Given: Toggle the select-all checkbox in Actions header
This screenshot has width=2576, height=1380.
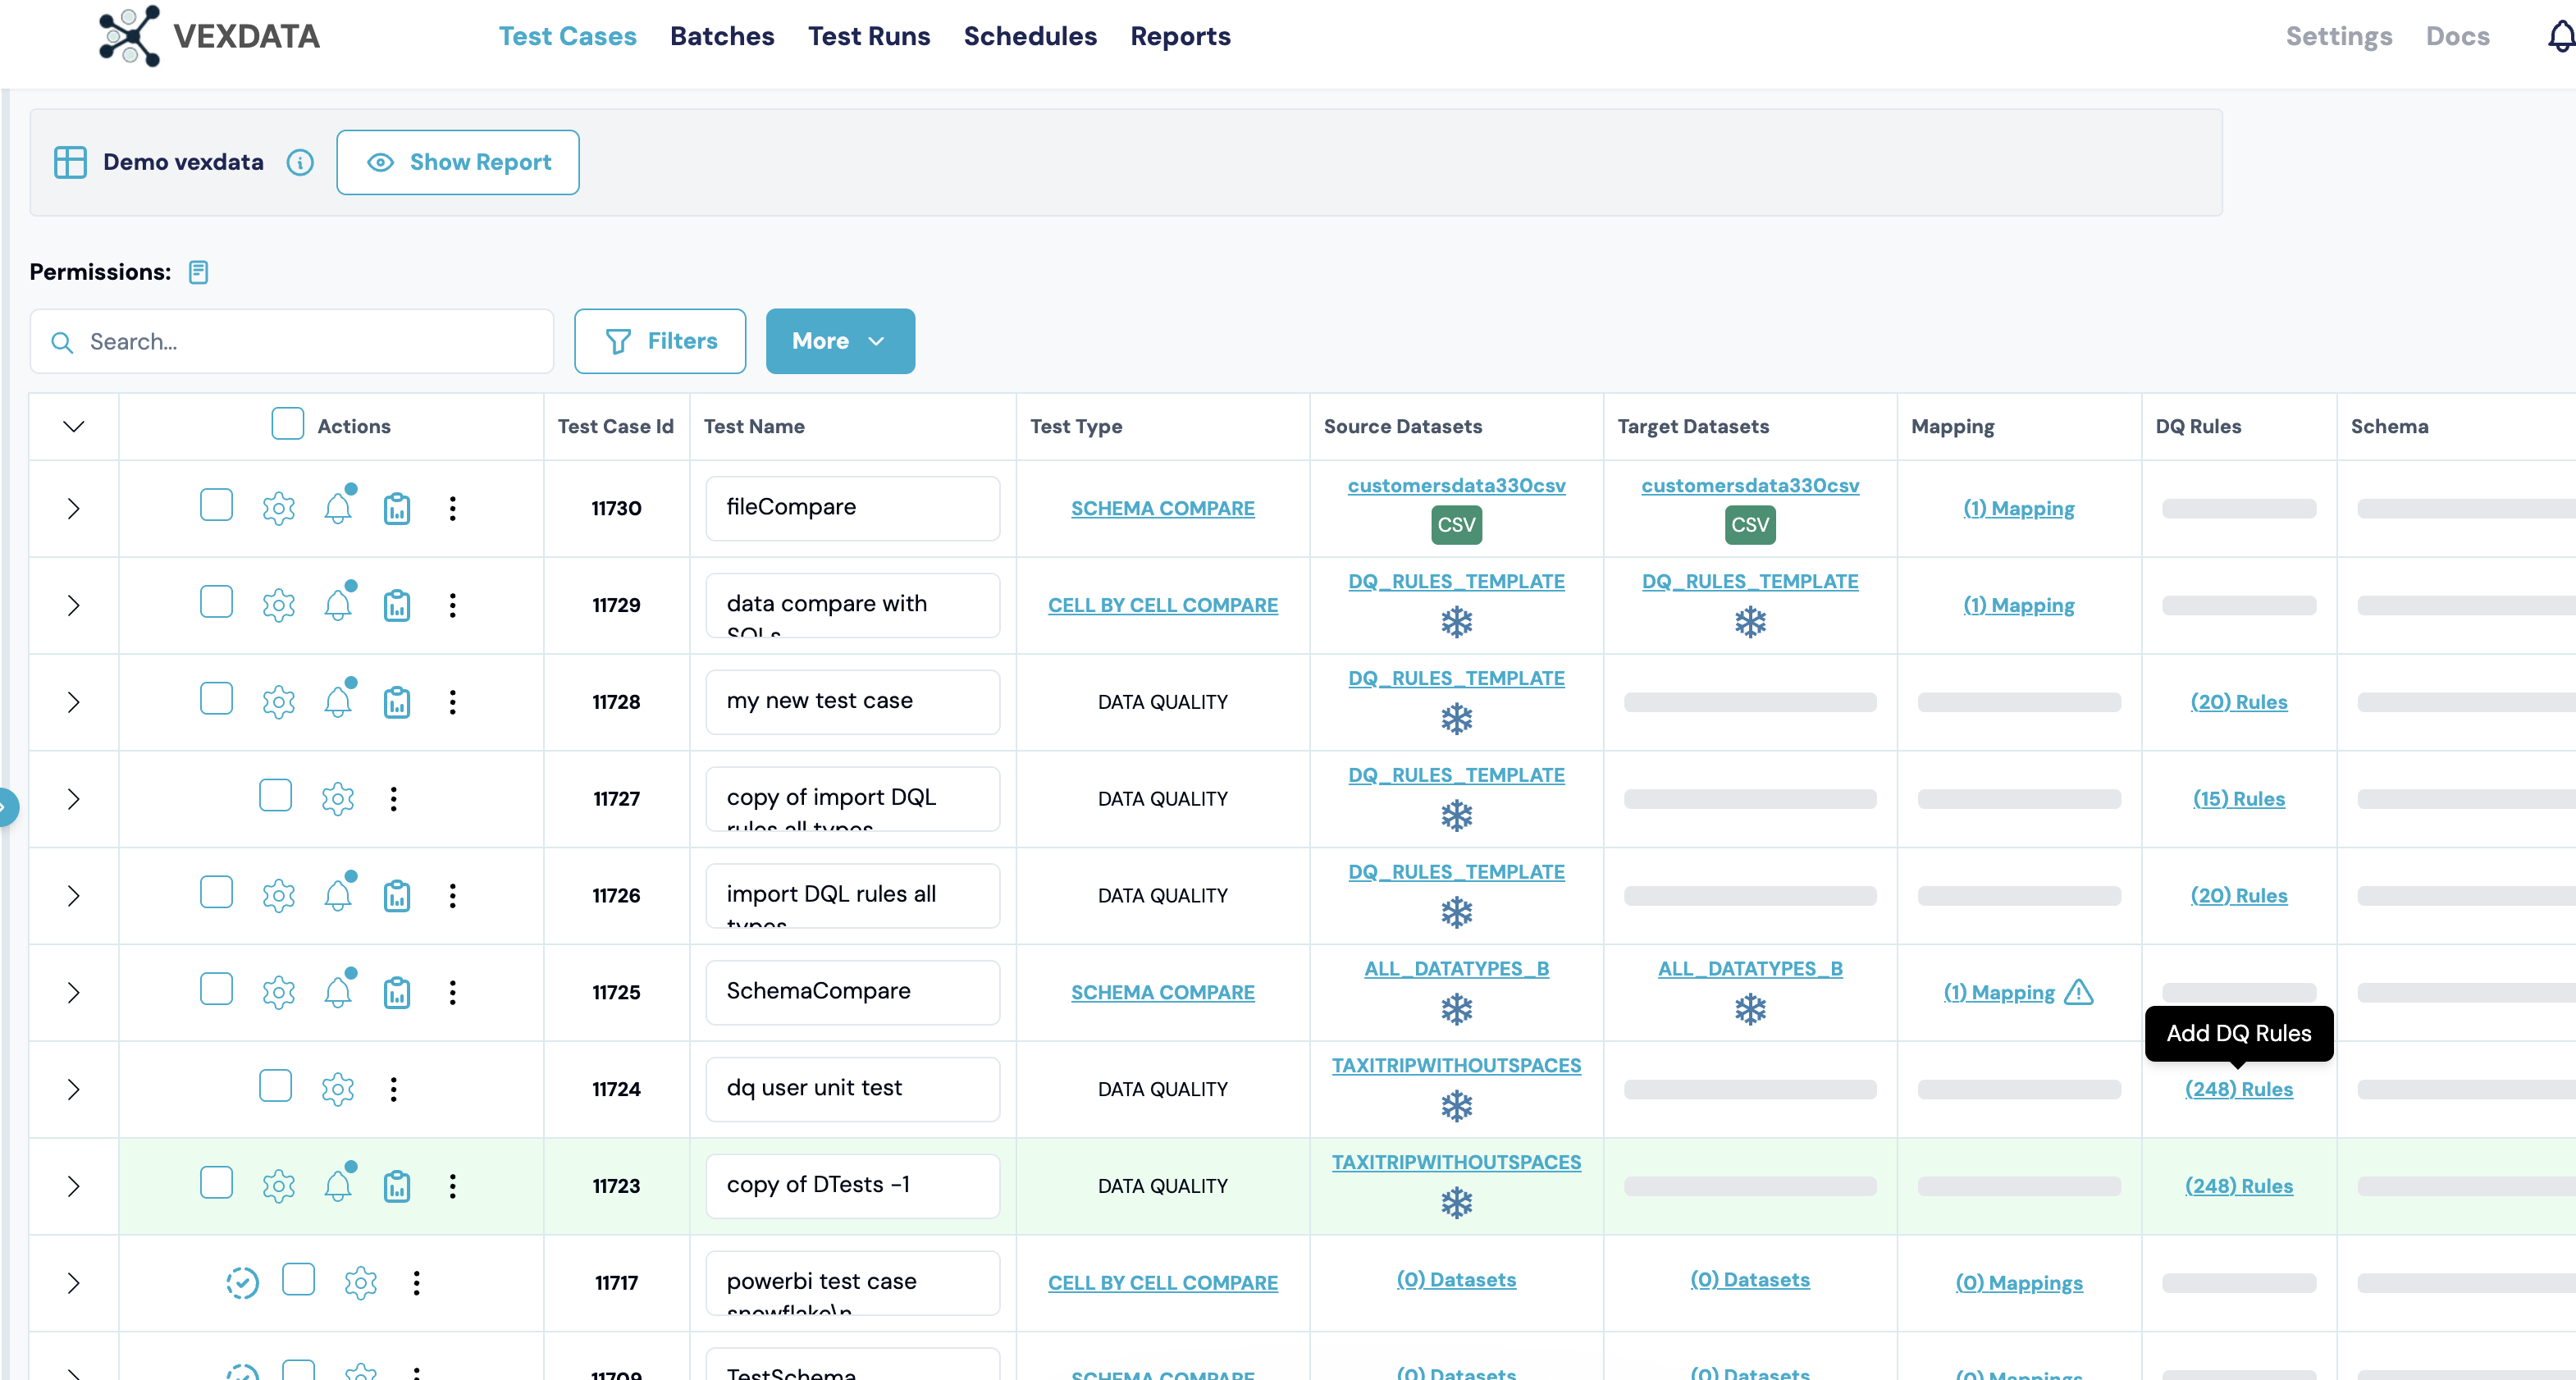Looking at the screenshot, I should (x=288, y=424).
